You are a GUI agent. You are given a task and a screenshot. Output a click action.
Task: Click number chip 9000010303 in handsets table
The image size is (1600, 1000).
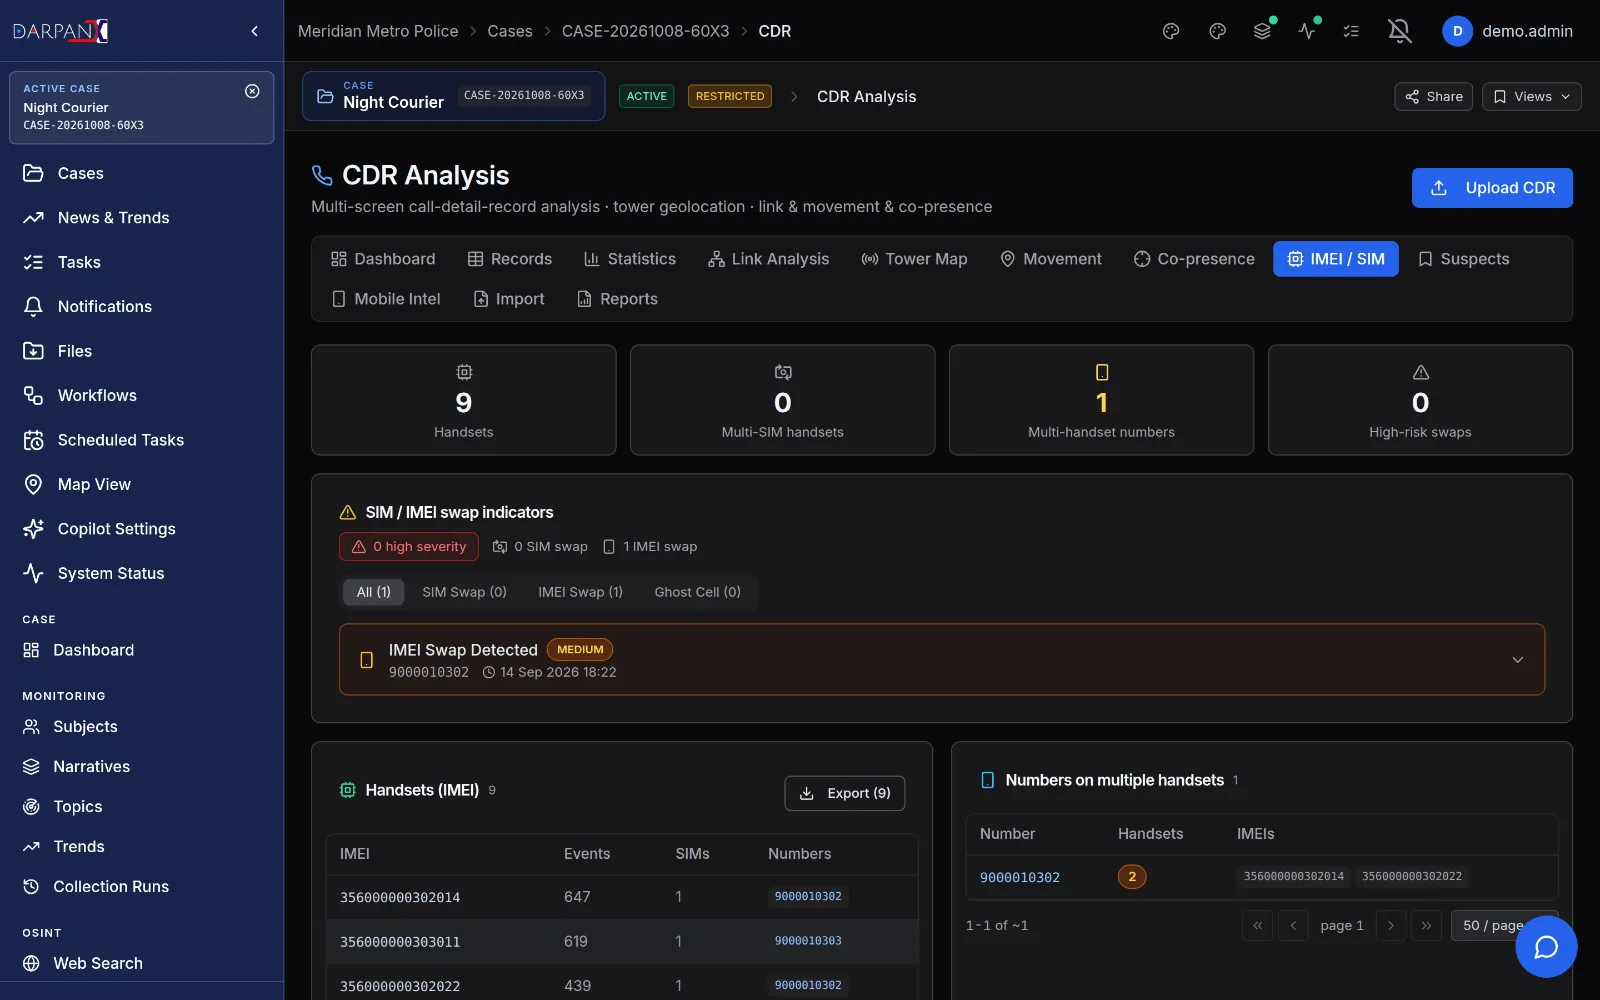tap(808, 941)
